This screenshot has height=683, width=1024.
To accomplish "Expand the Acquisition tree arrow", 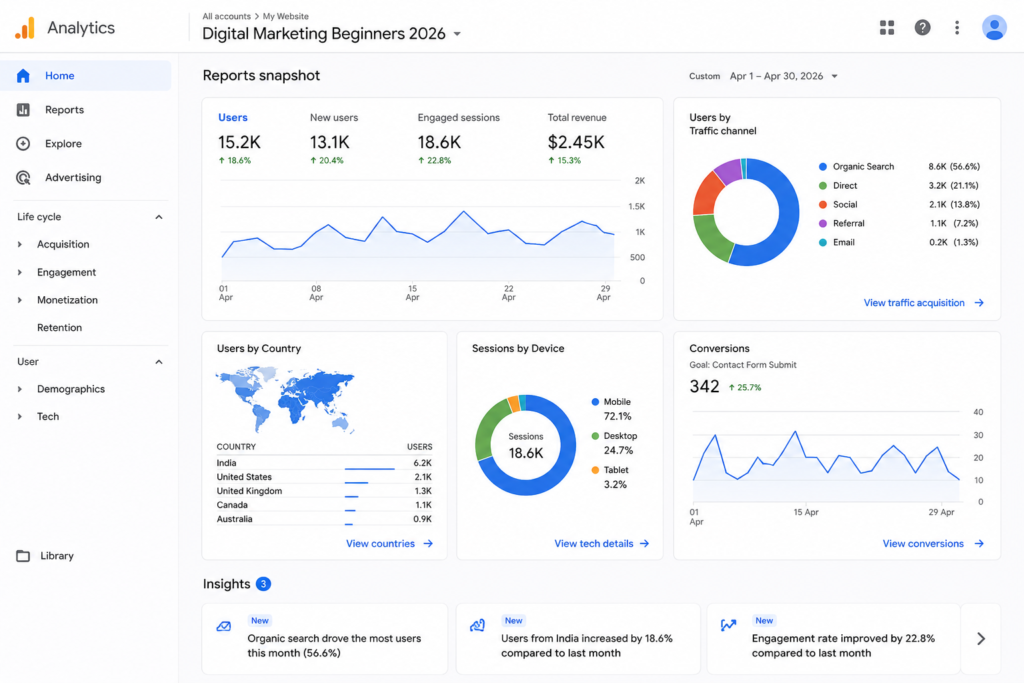I will (20, 244).
